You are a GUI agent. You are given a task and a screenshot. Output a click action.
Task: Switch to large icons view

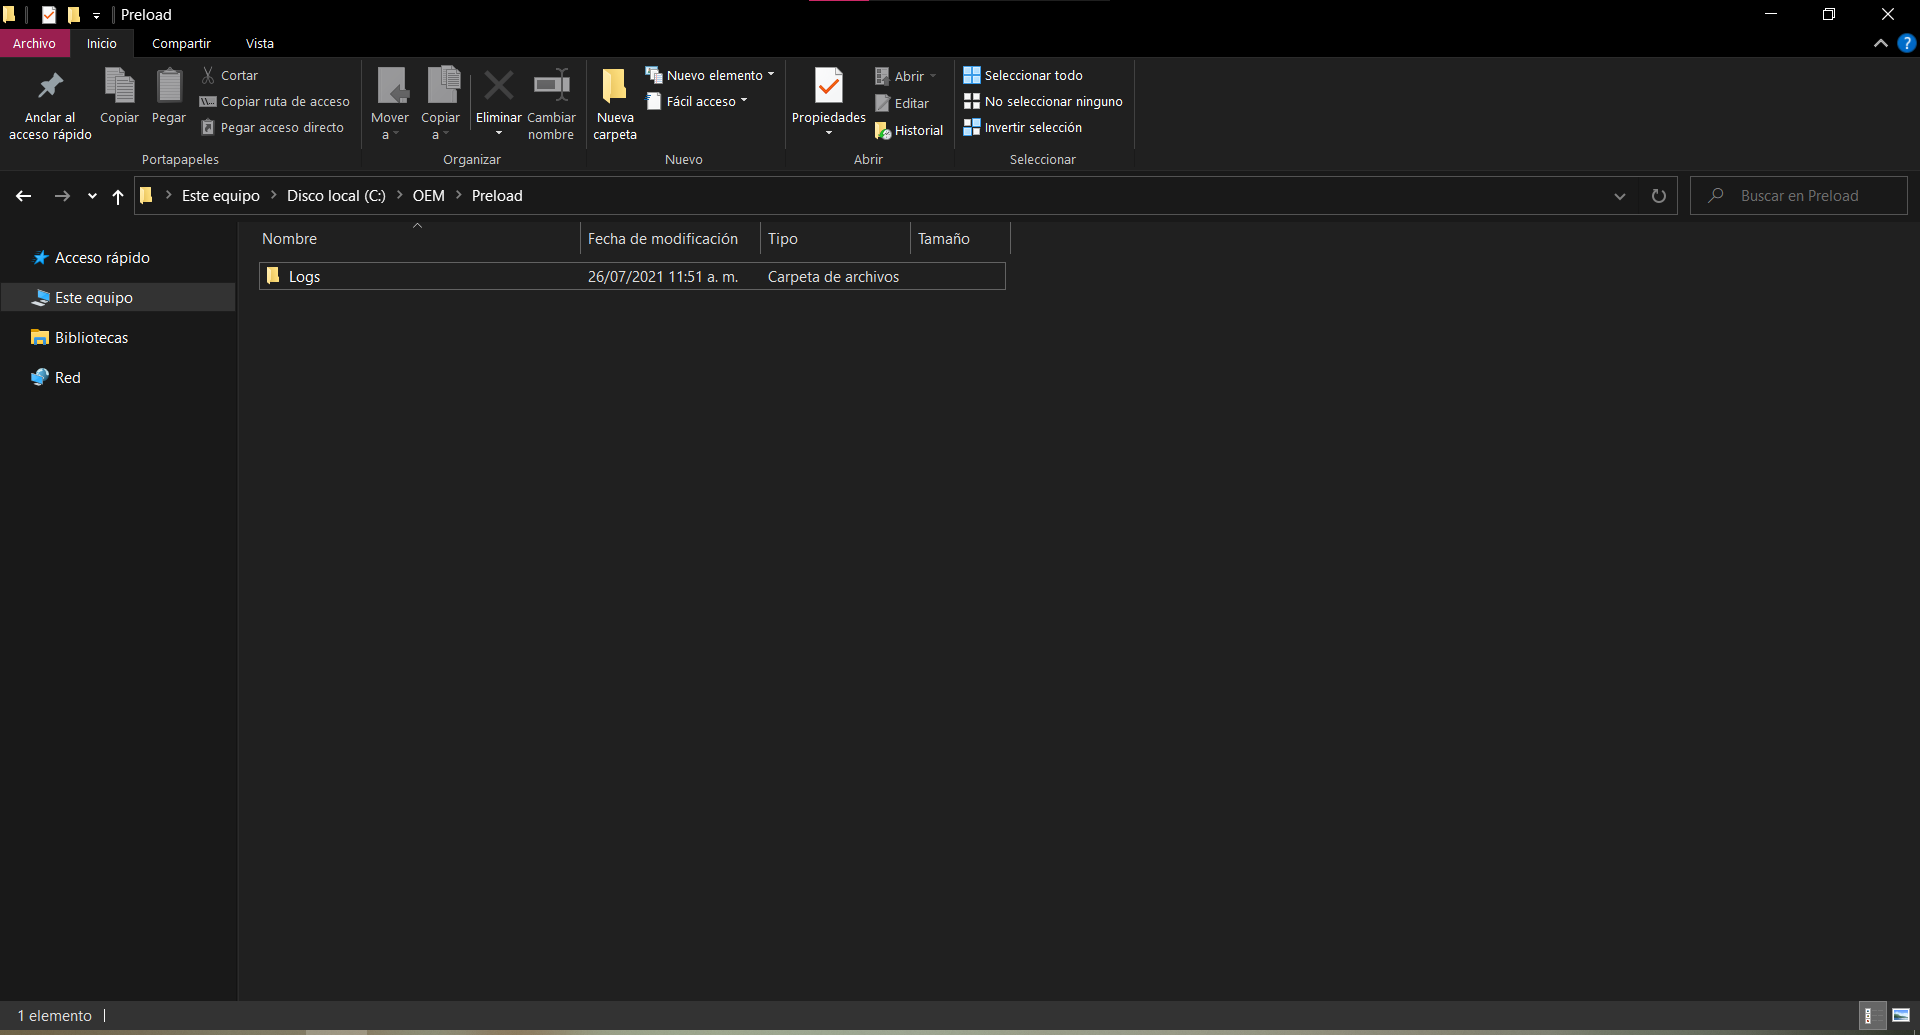[x=1901, y=1015]
